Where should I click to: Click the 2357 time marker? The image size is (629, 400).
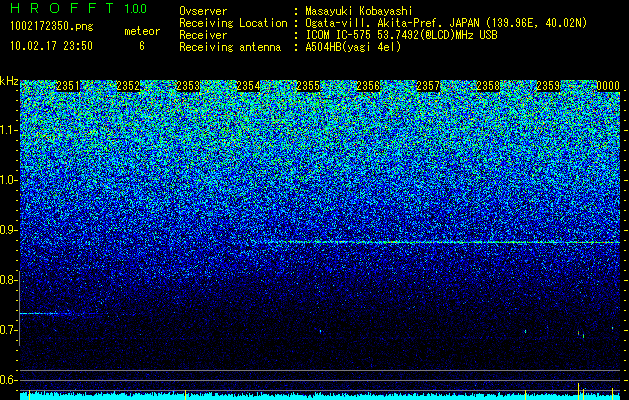click(x=428, y=86)
